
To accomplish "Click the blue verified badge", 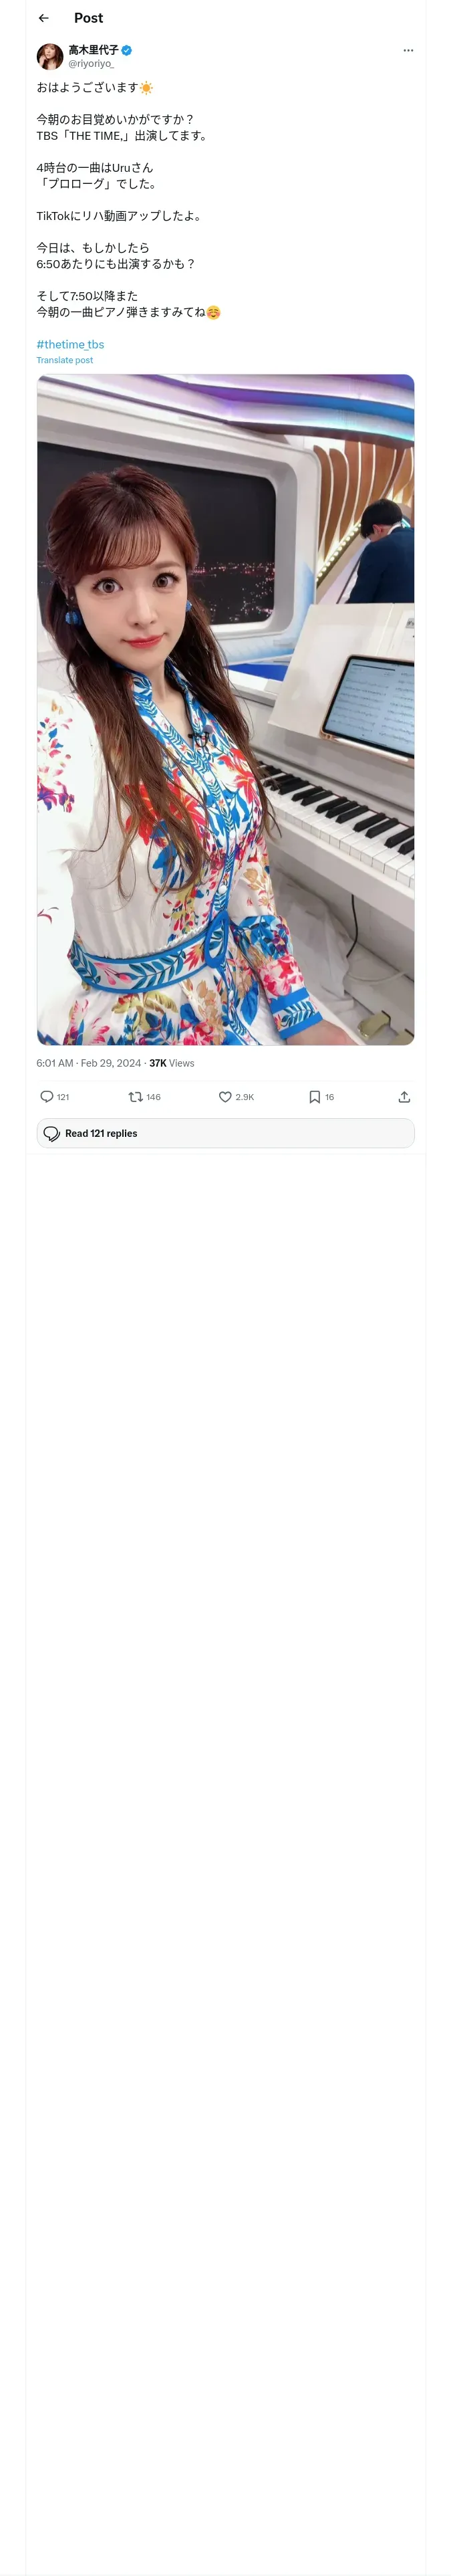I will [127, 50].
